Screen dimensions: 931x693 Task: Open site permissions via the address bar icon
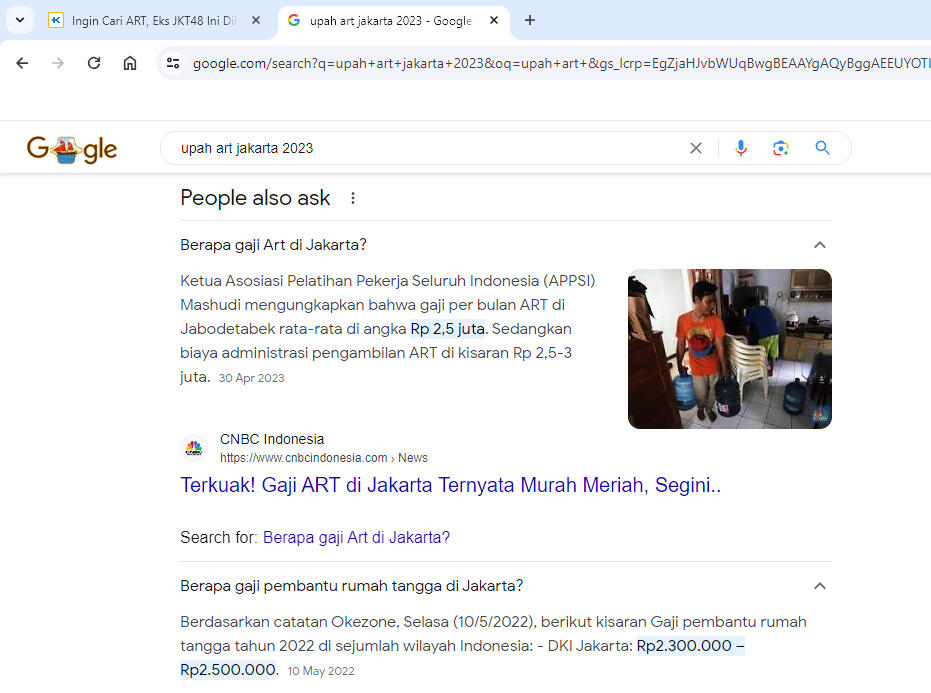[172, 61]
